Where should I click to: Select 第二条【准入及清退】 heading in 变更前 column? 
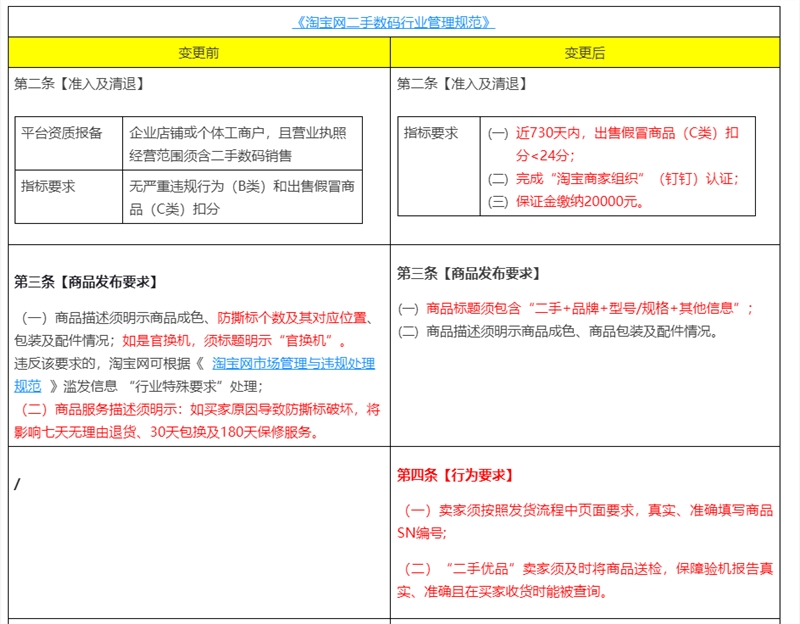[x=79, y=84]
